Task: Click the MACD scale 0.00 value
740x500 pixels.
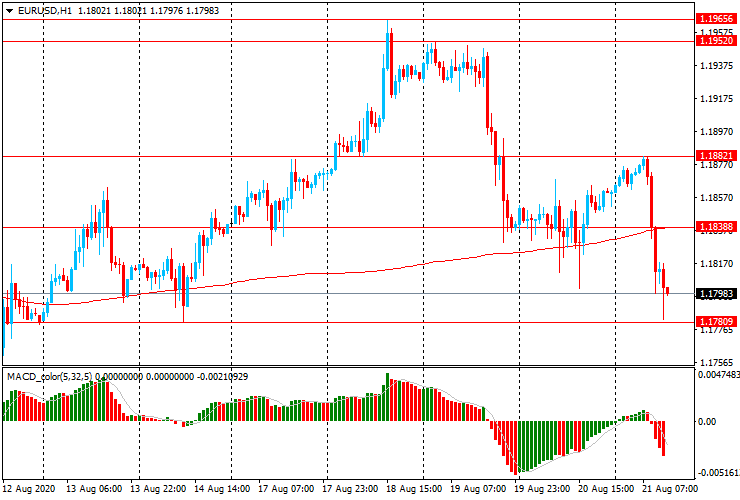Action: [706, 421]
